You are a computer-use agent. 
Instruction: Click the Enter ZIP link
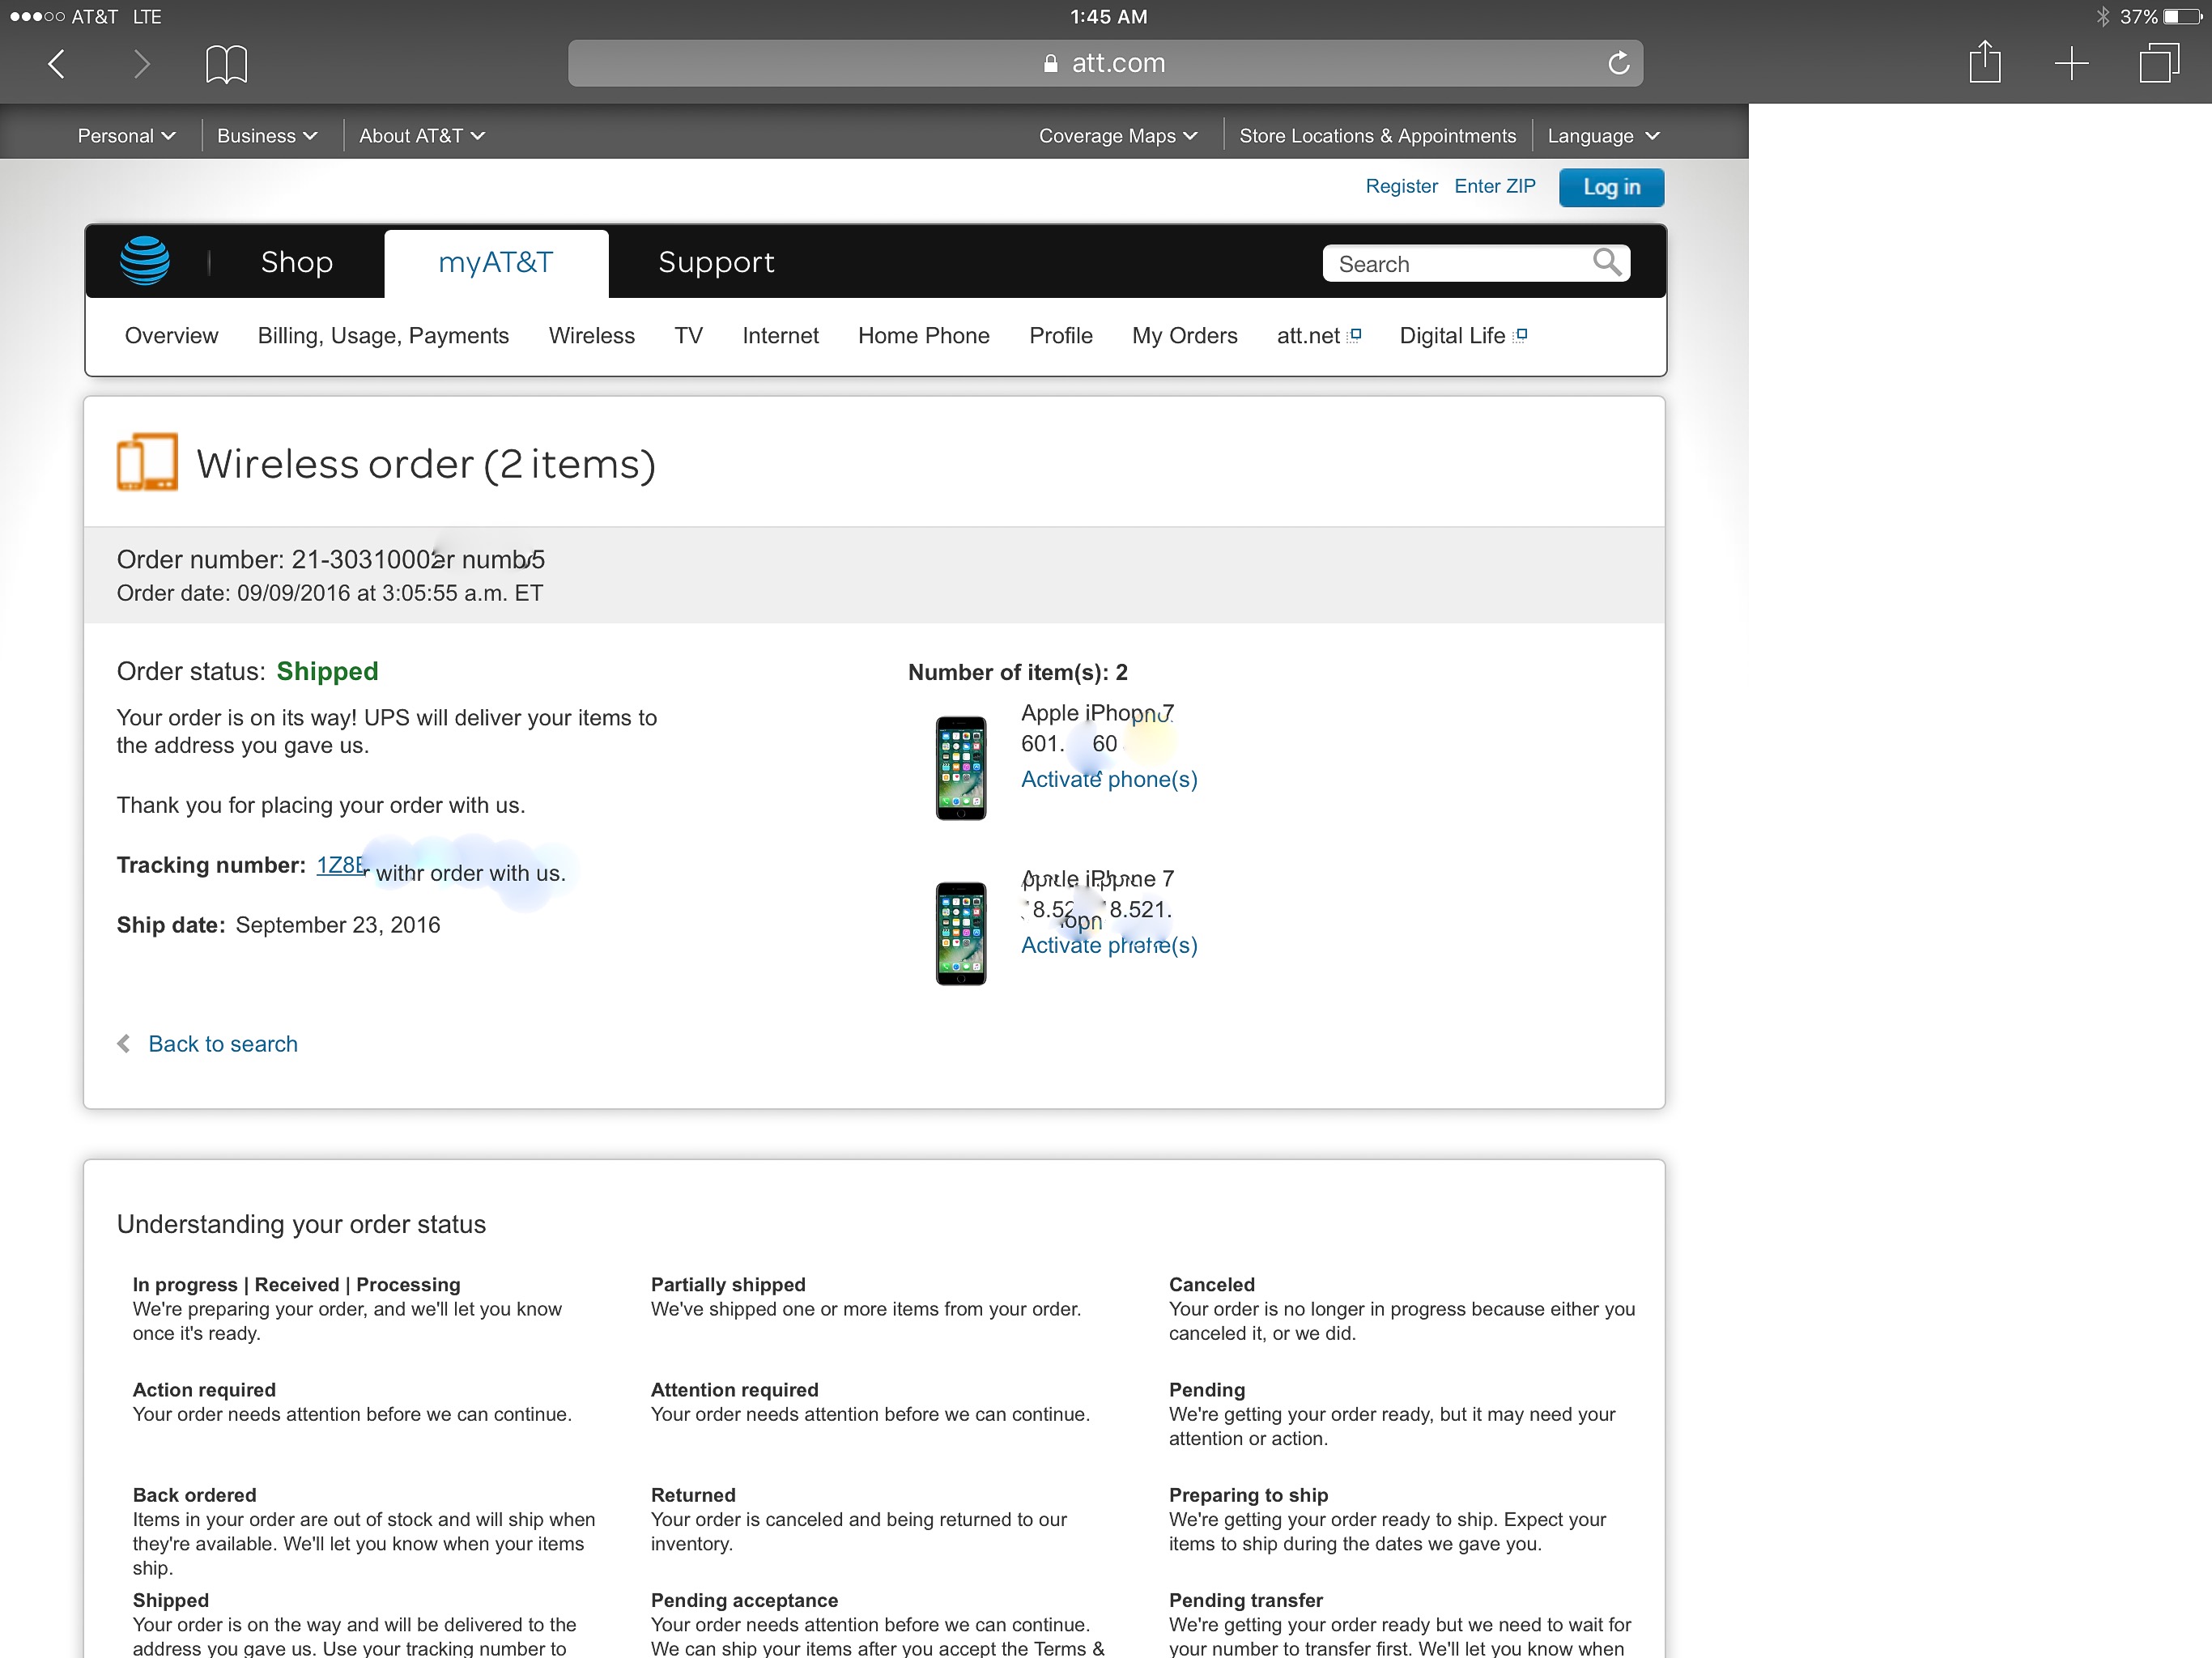click(1494, 186)
